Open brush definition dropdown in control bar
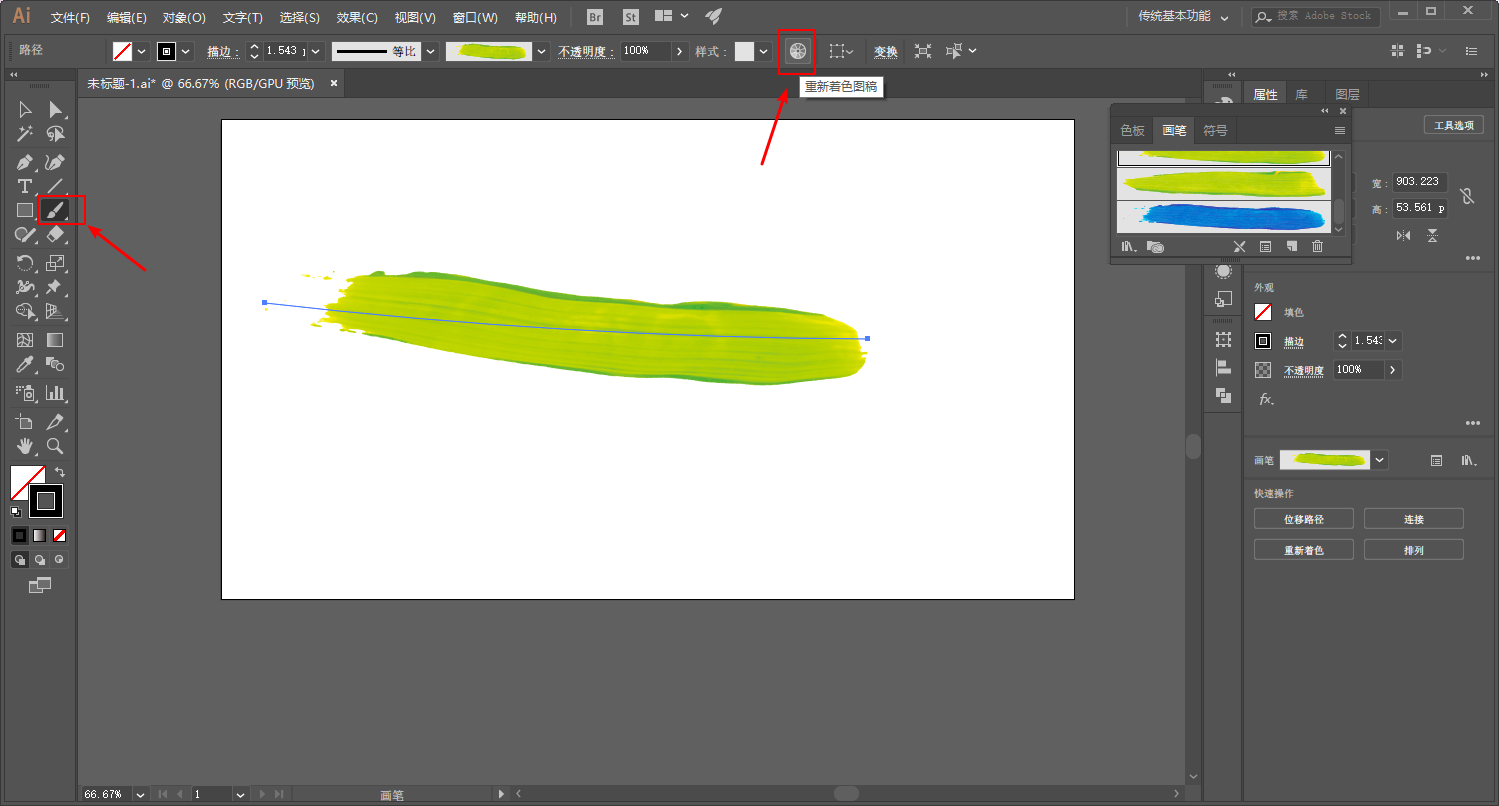The width and height of the screenshot is (1499, 806). tap(542, 51)
